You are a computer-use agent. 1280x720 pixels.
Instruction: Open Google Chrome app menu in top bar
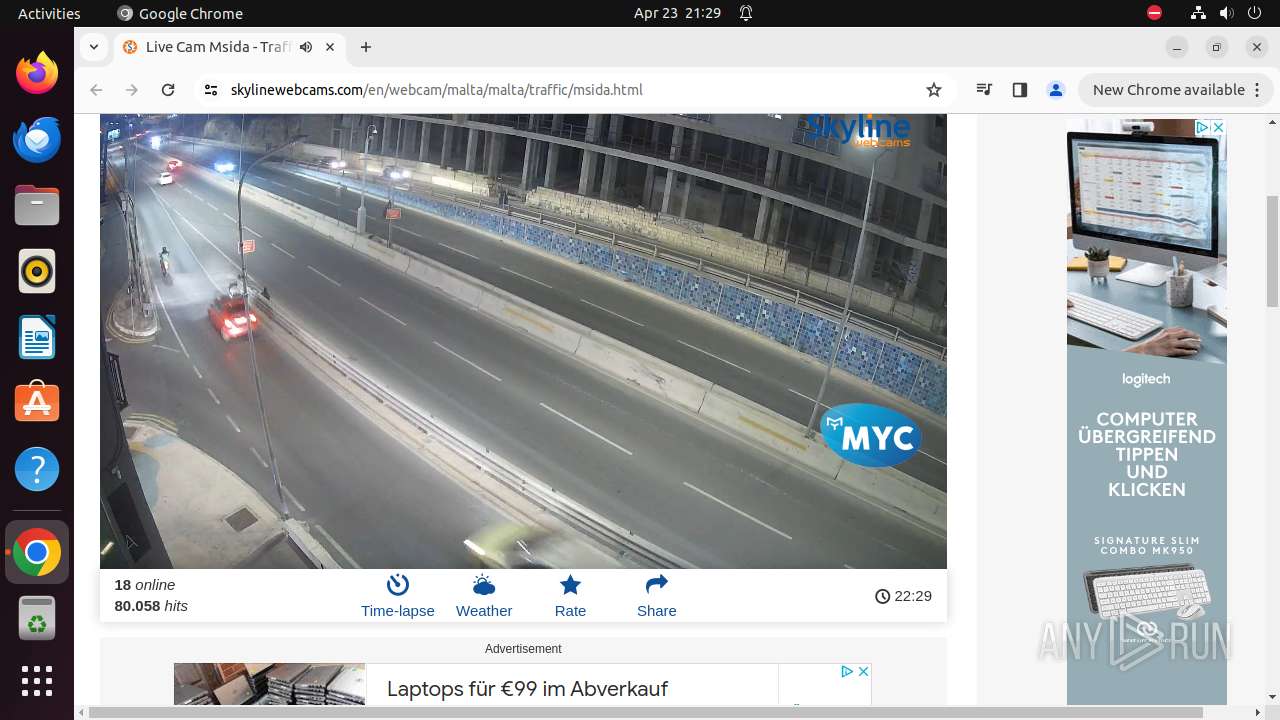(180, 13)
